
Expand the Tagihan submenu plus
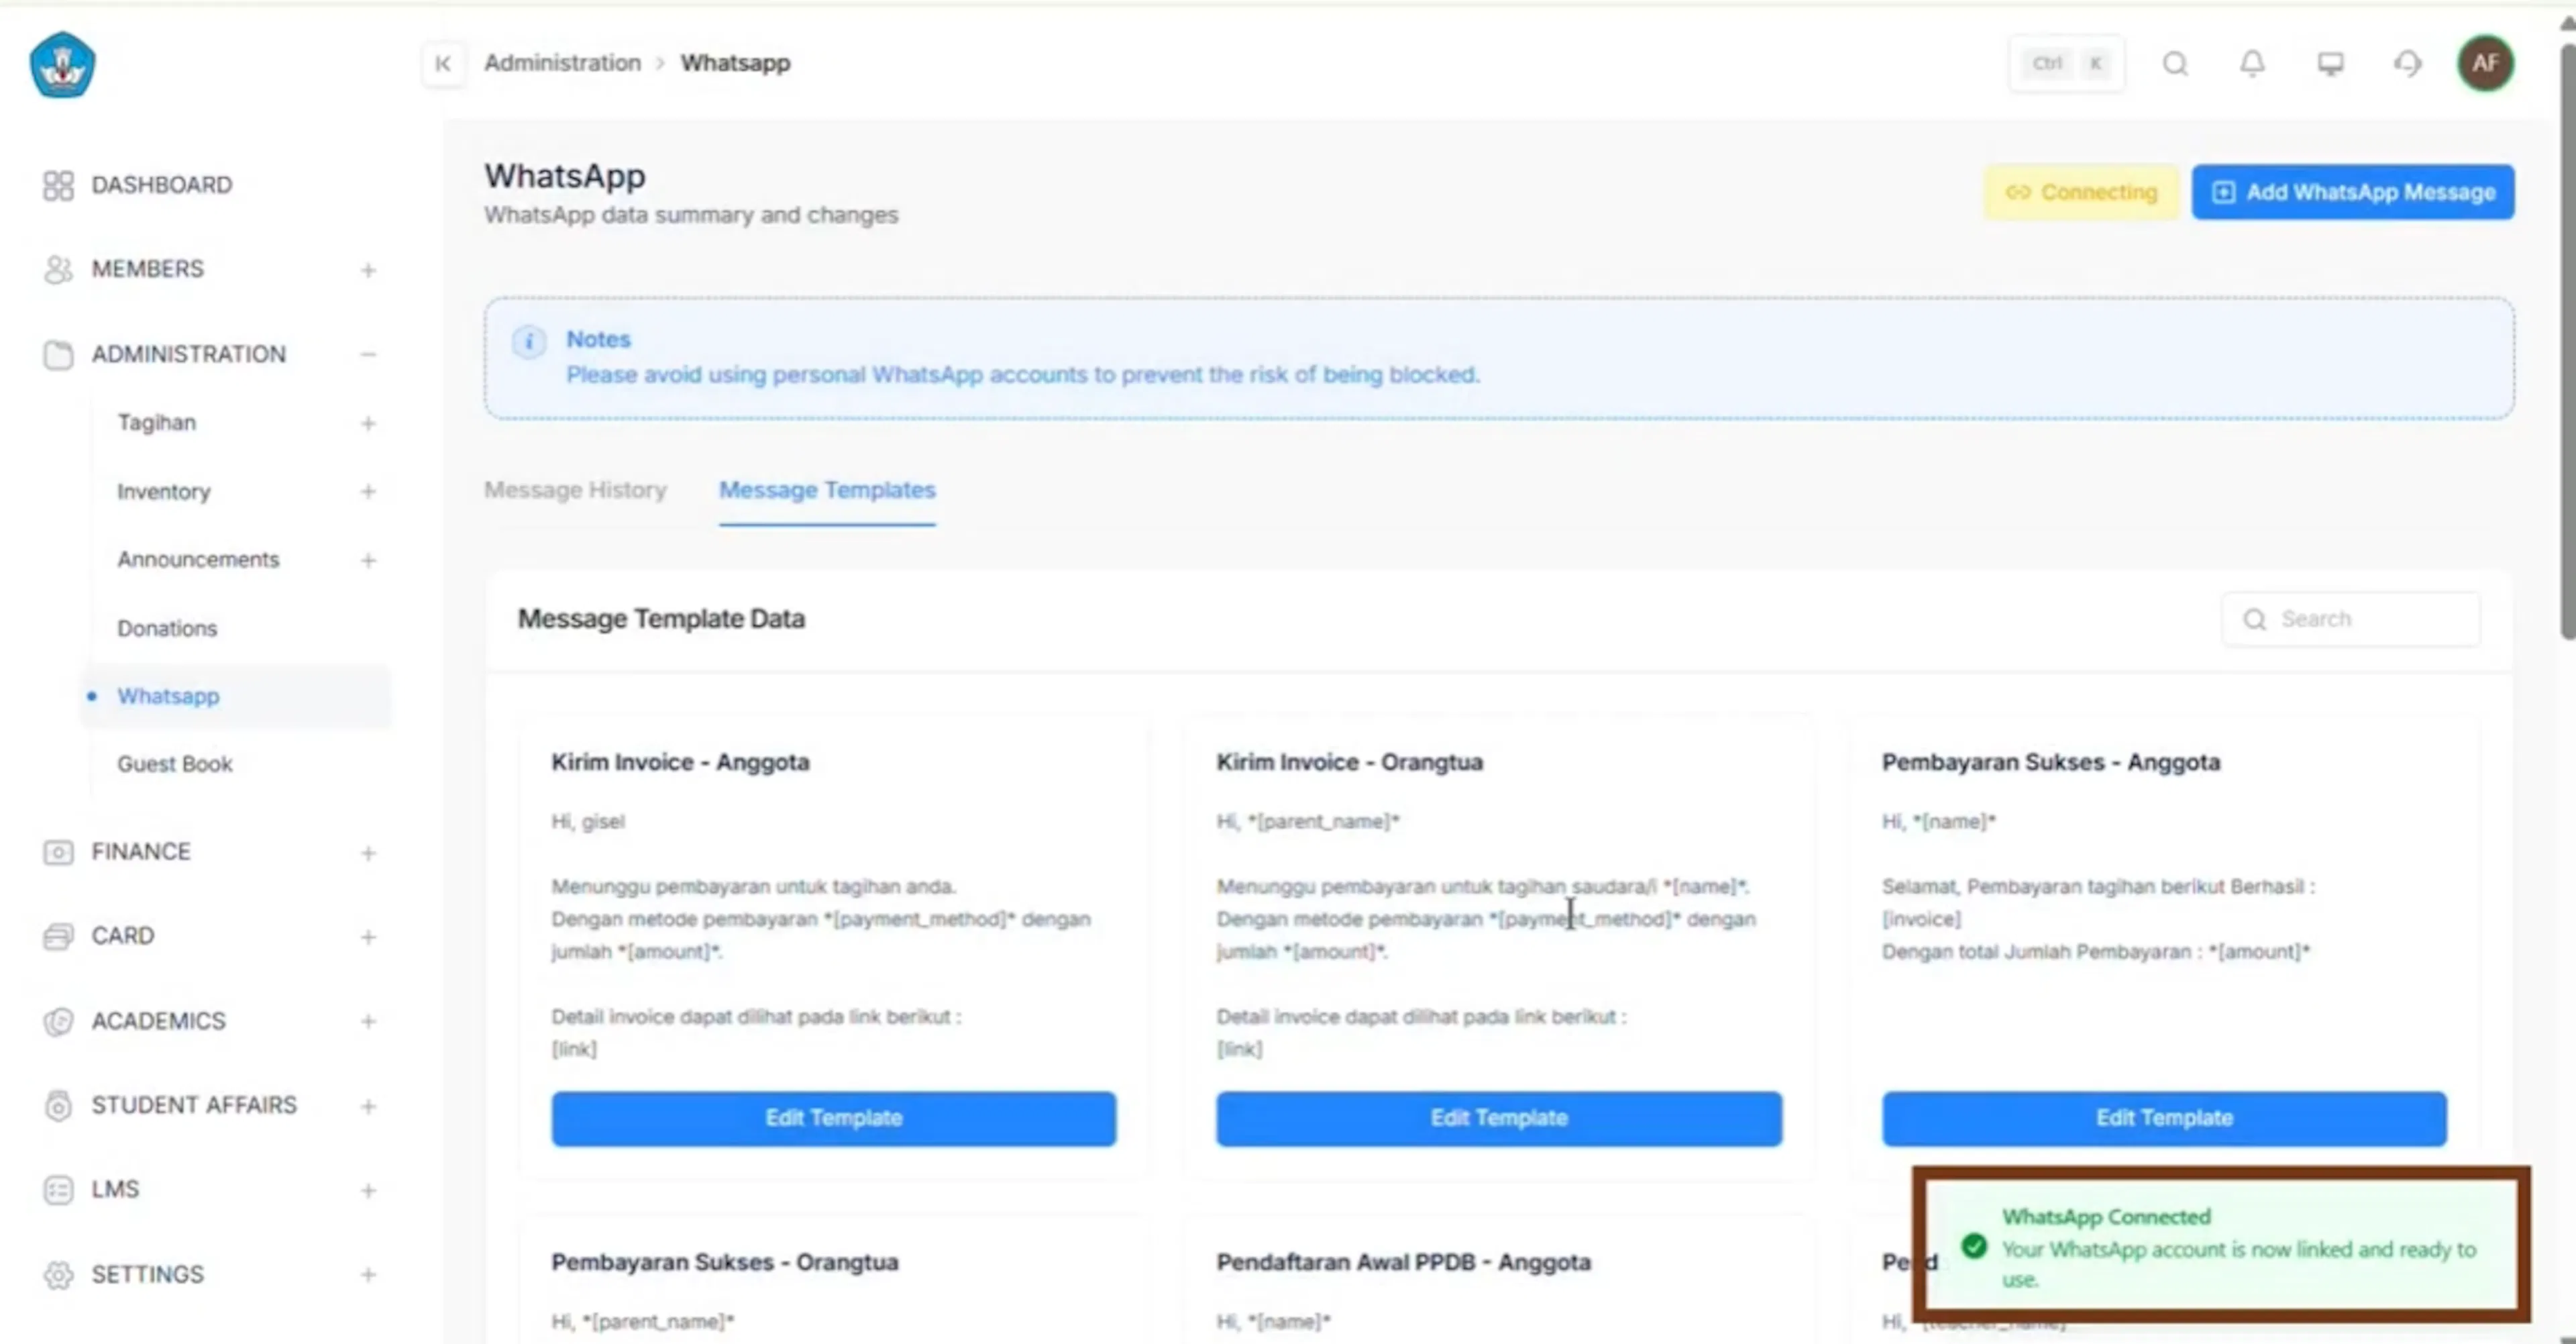[368, 424]
